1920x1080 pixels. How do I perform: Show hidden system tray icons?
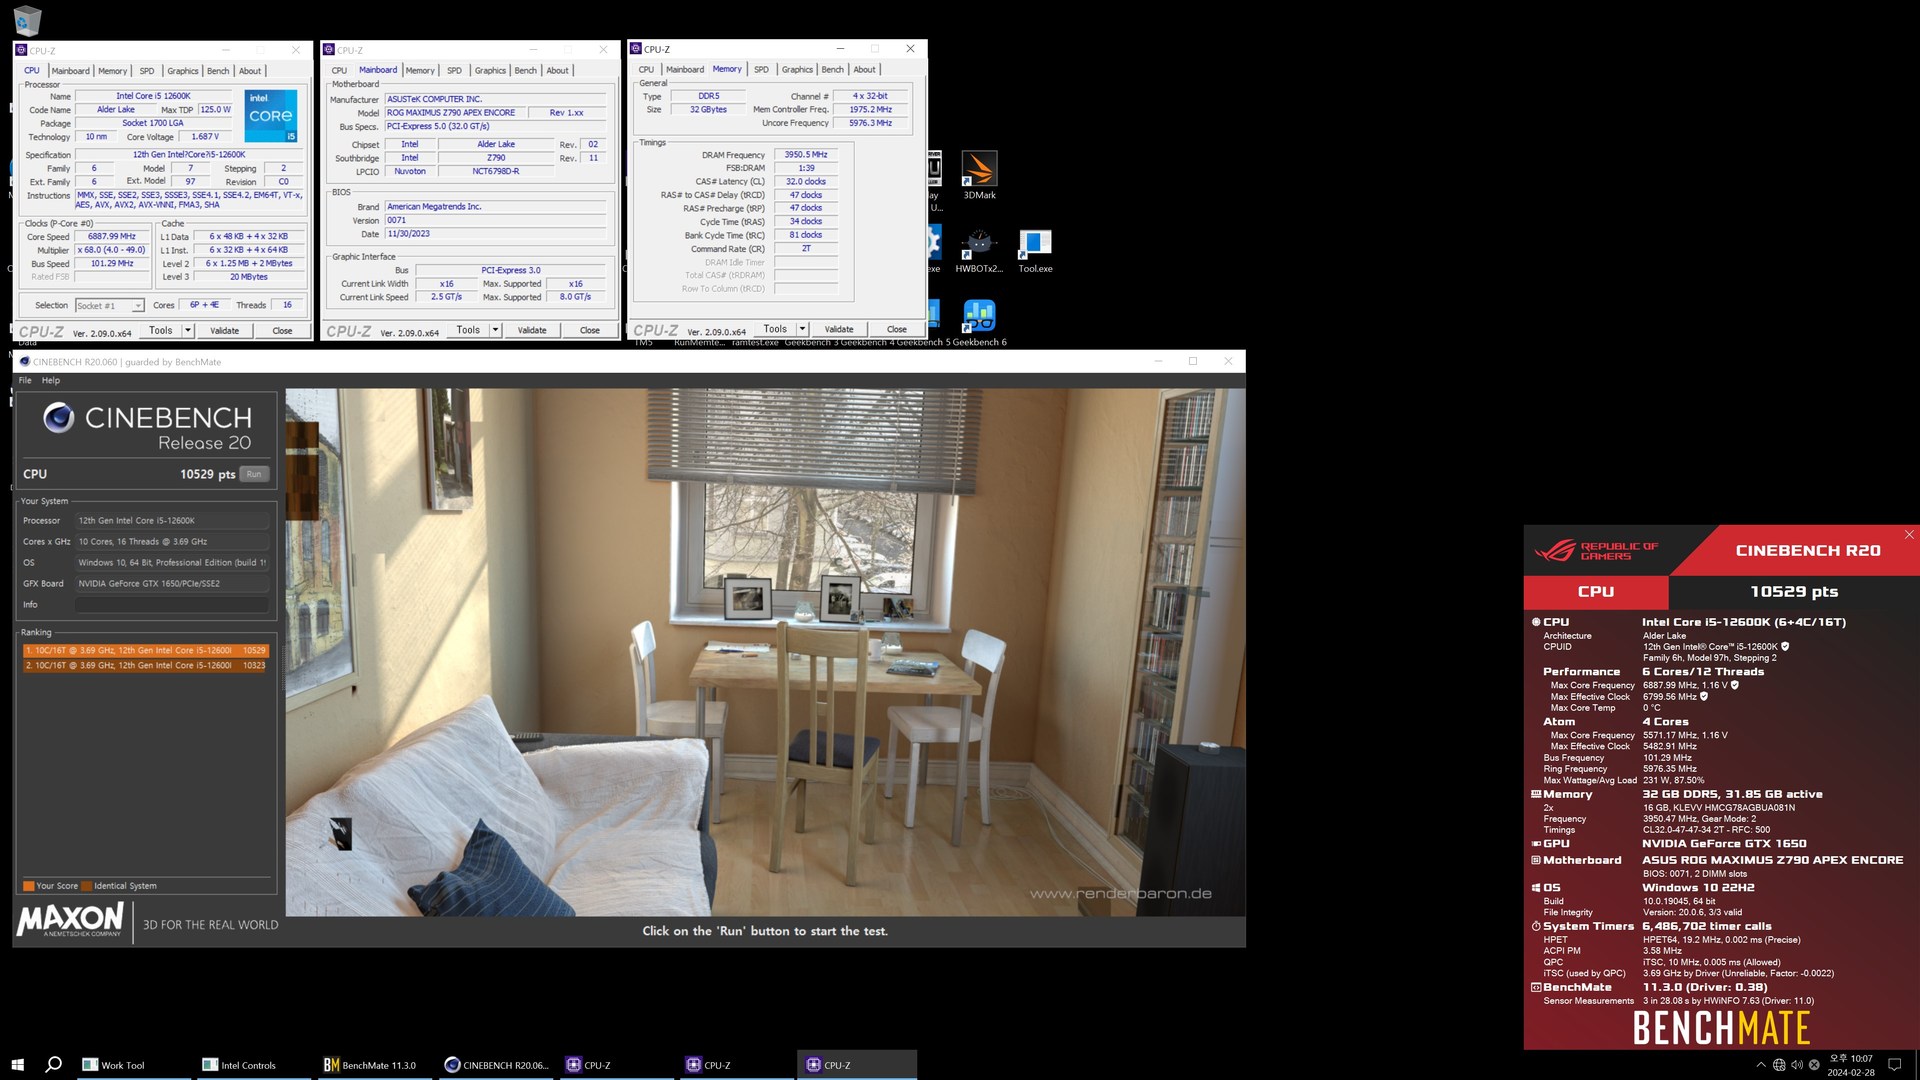pyautogui.click(x=1761, y=1065)
